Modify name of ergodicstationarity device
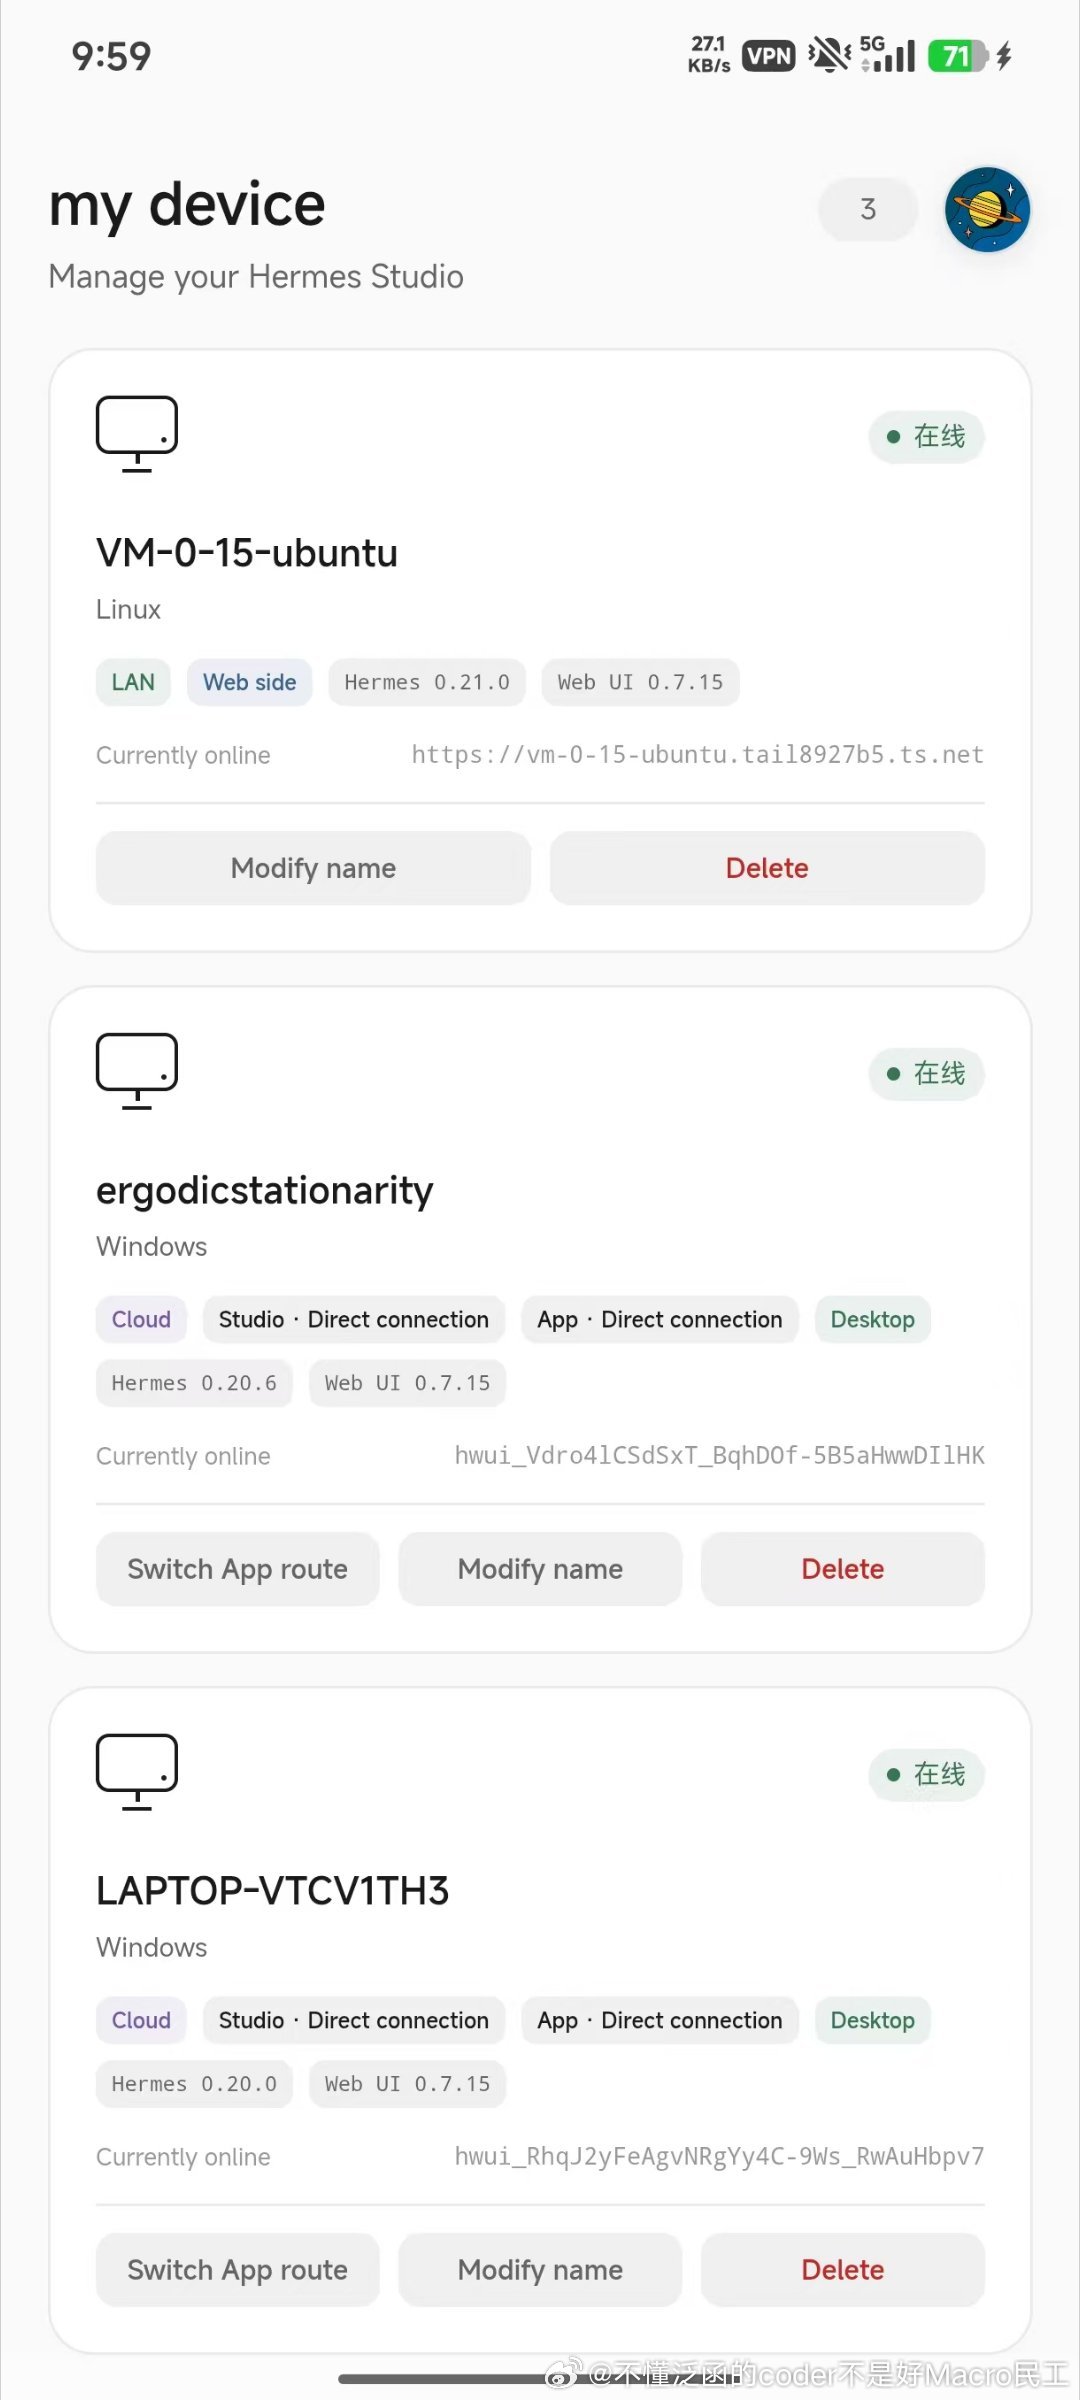Viewport: 1080px width, 2400px height. pyautogui.click(x=540, y=1569)
